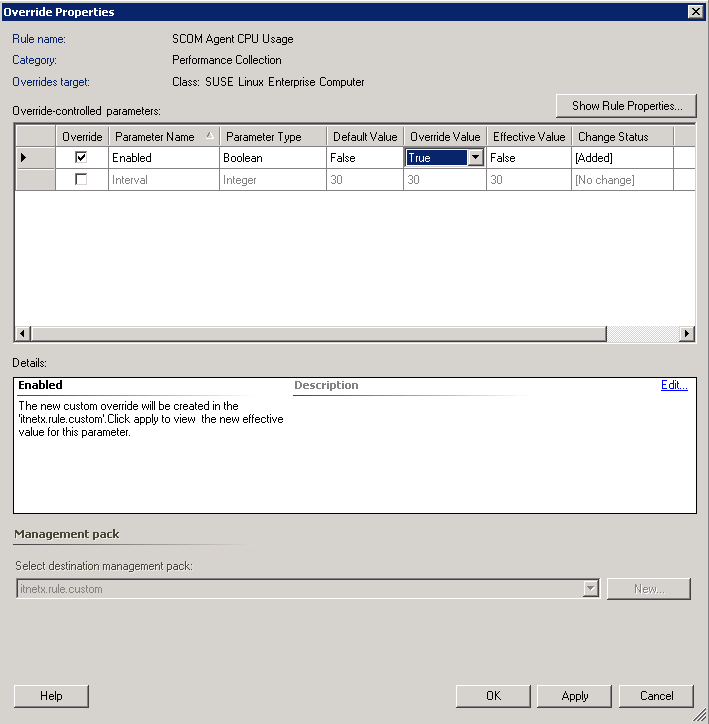Click the [No change] status cell

click(x=622, y=179)
